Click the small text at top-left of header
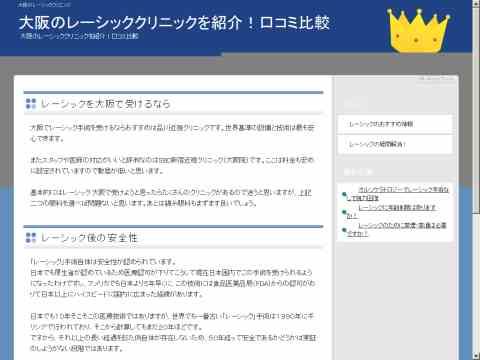The width and height of the screenshot is (480, 360). tap(44, 5)
